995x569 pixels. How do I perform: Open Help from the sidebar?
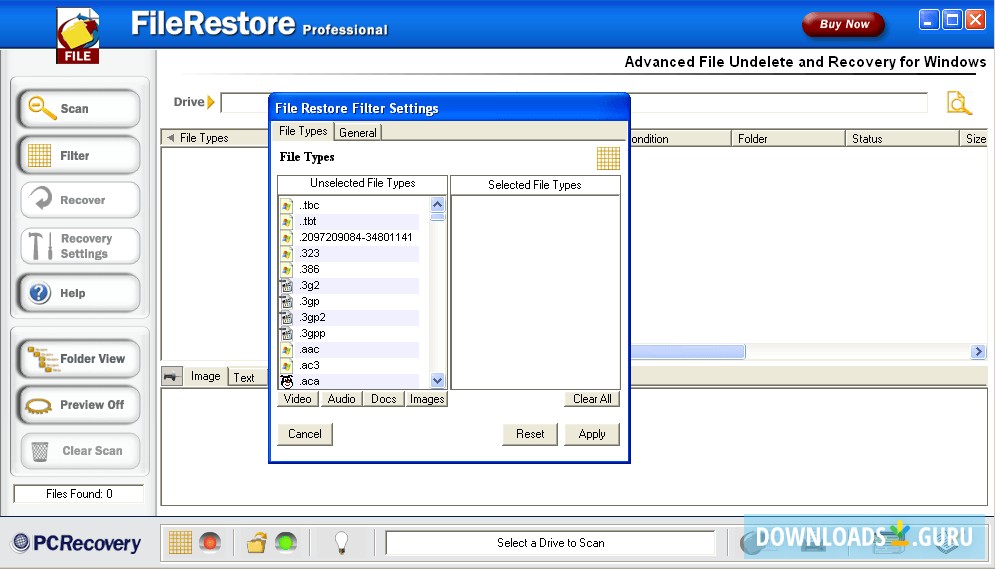(x=79, y=293)
